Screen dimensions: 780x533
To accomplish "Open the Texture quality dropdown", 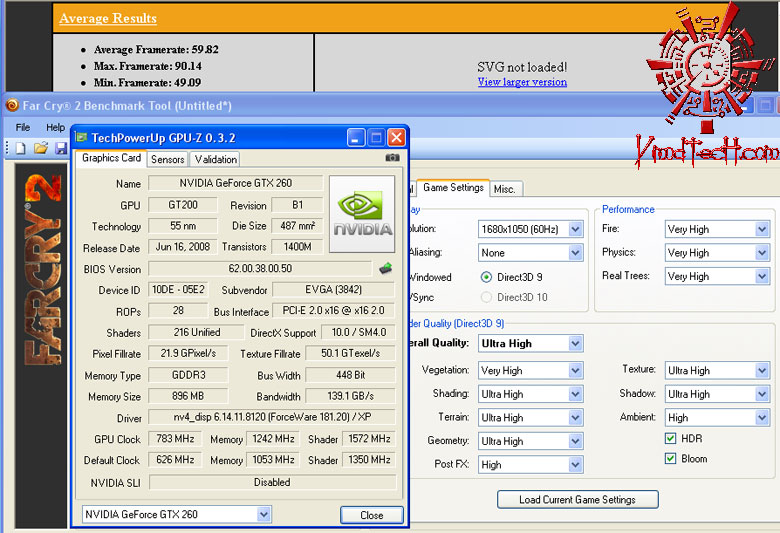I will click(717, 370).
